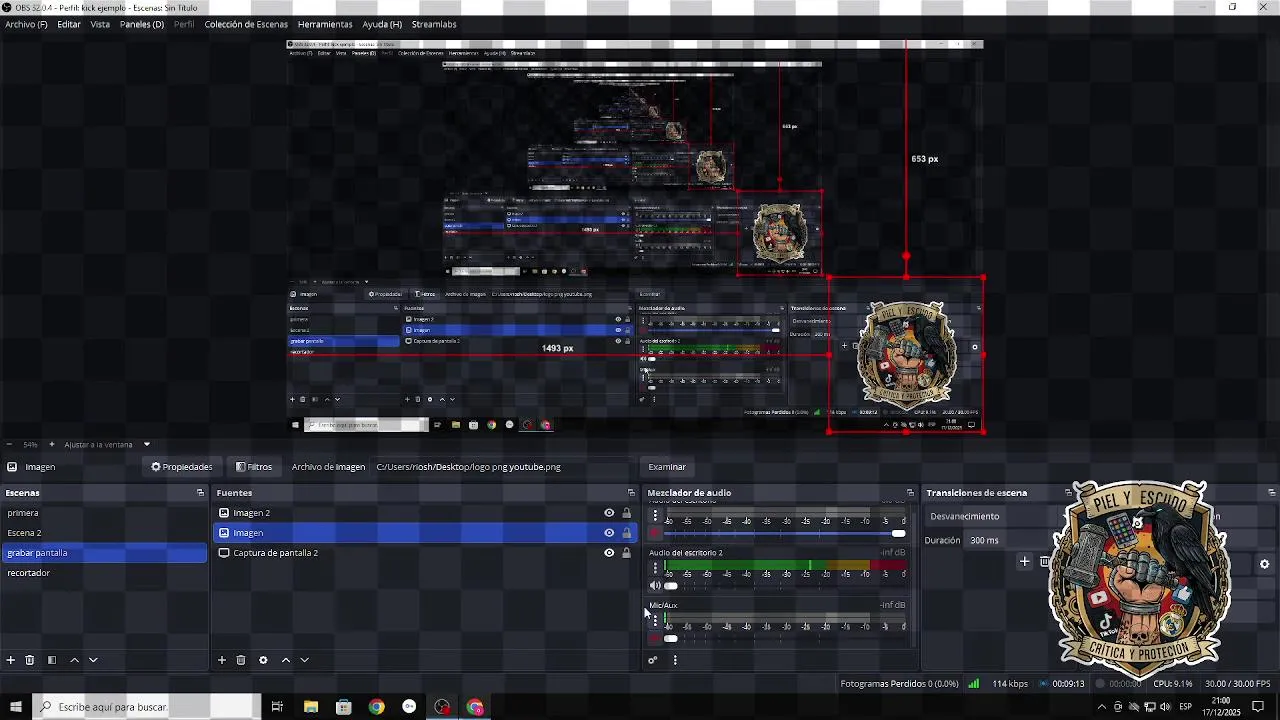Open Streamlabs menu
The height and width of the screenshot is (720, 1280).
434,24
